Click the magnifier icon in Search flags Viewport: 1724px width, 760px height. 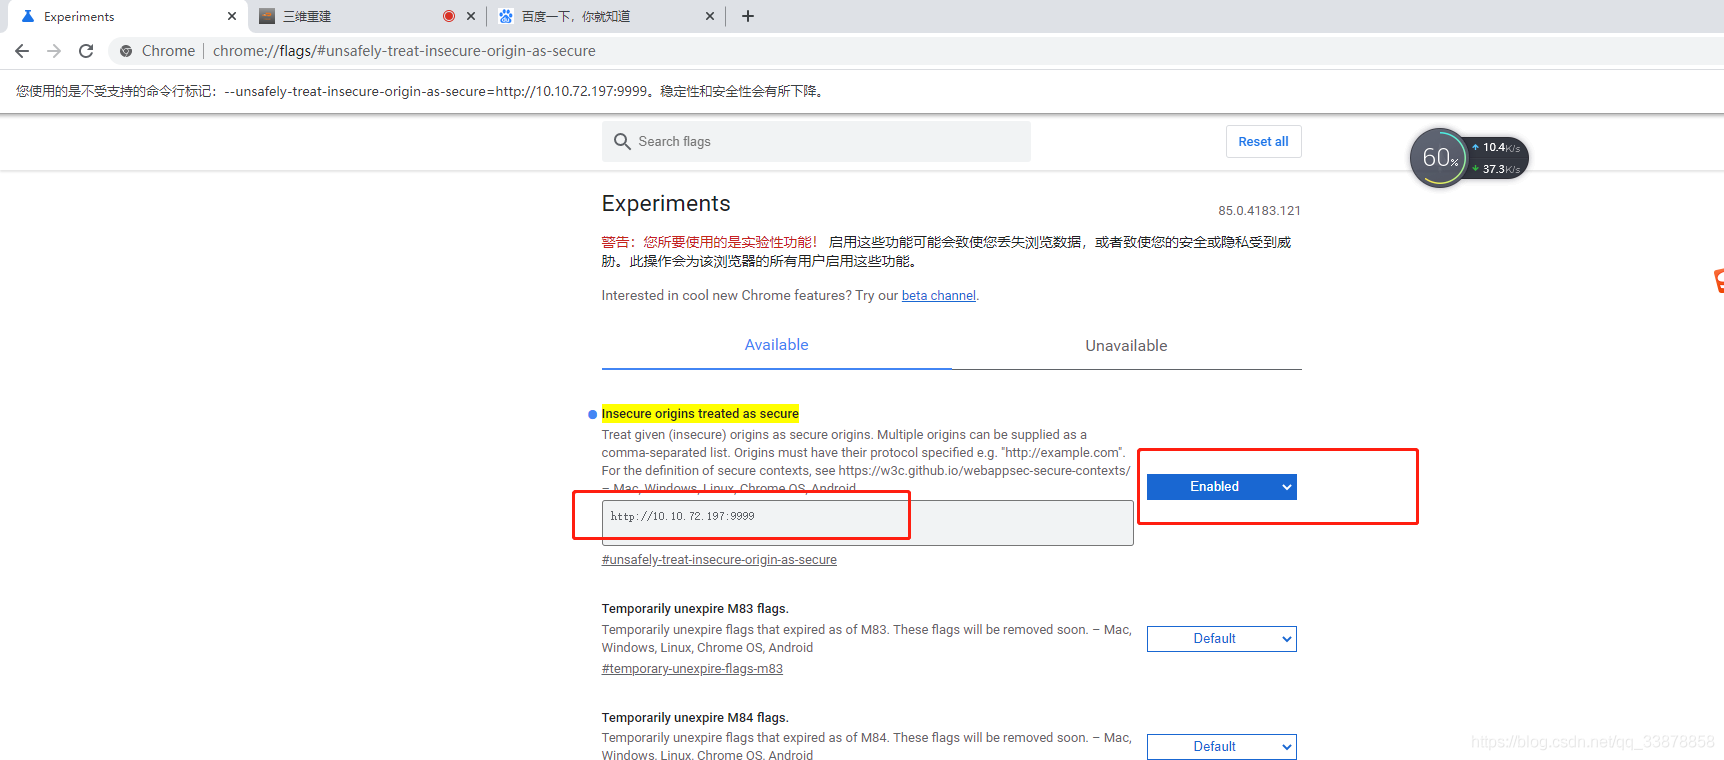pyautogui.click(x=622, y=141)
